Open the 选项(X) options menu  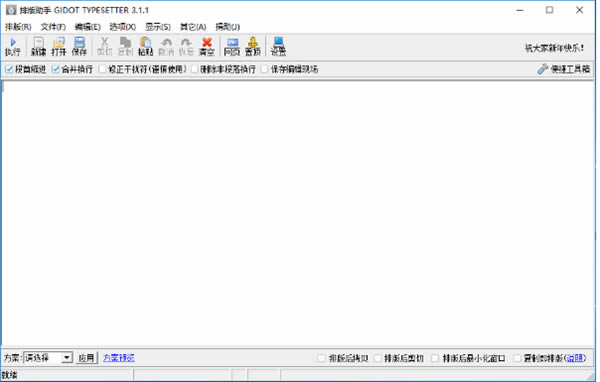point(122,27)
